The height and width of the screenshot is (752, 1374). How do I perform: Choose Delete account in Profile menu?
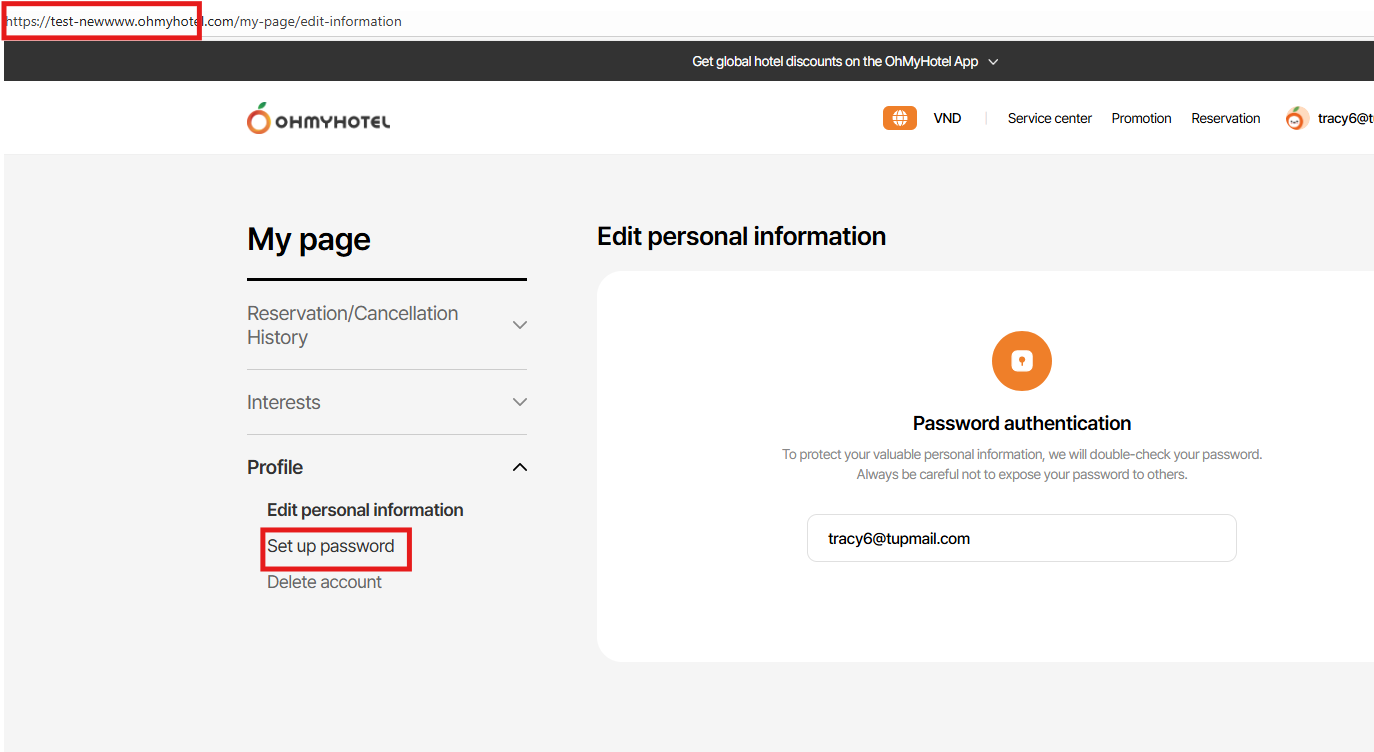(x=324, y=582)
